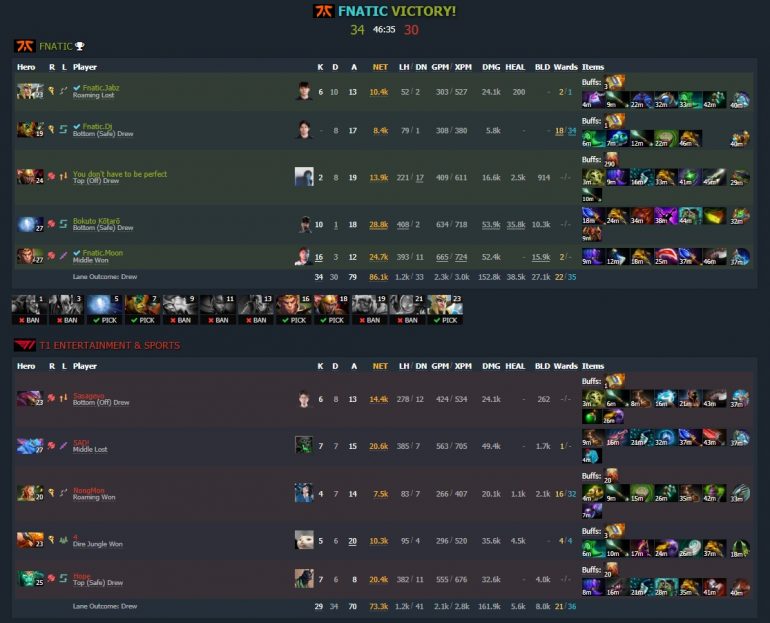The image size is (770, 623).
Task: Sort the Fnatic table by NET header
Action: point(380,67)
